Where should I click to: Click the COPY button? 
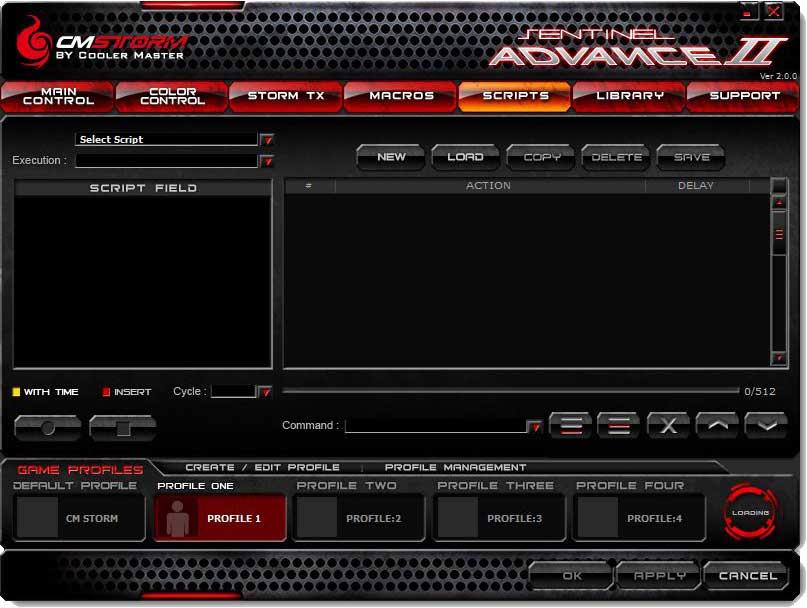point(541,157)
